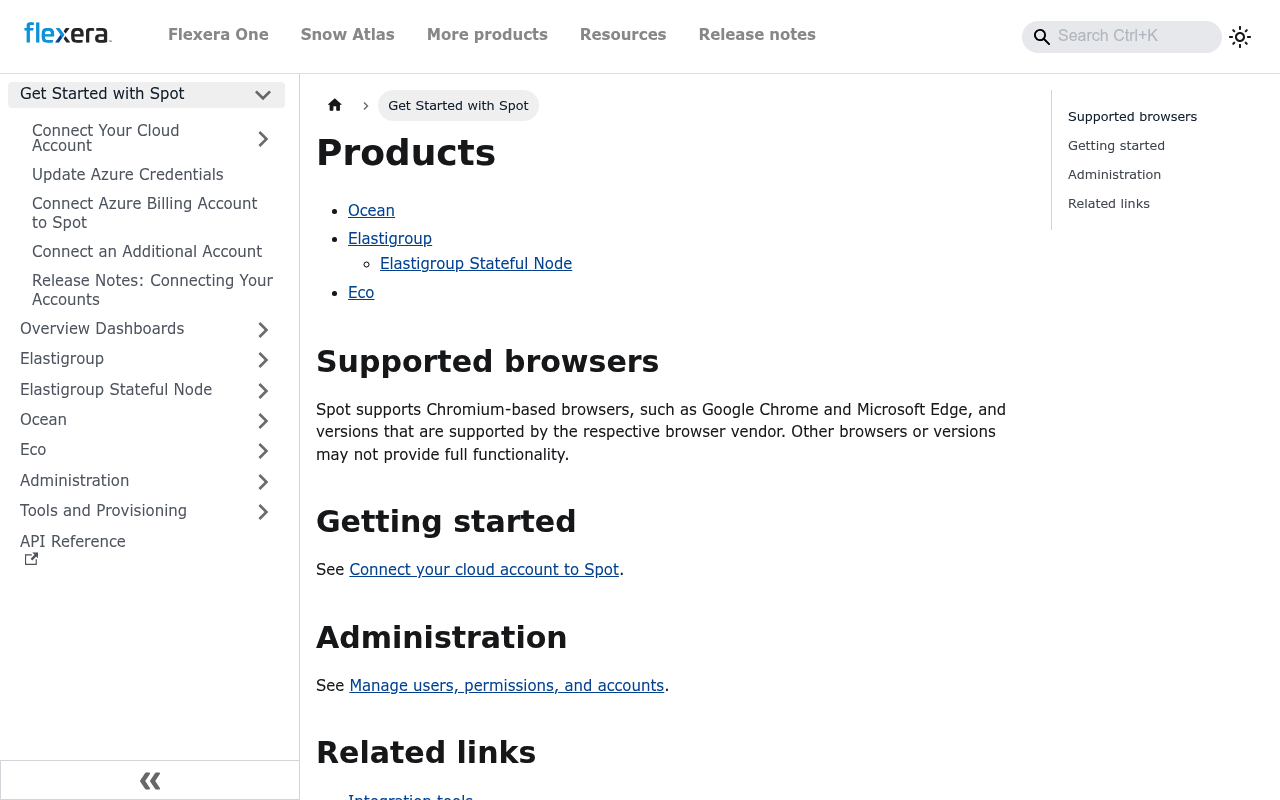Click the API Reference external link icon
The image size is (1280, 800).
click(x=31, y=559)
